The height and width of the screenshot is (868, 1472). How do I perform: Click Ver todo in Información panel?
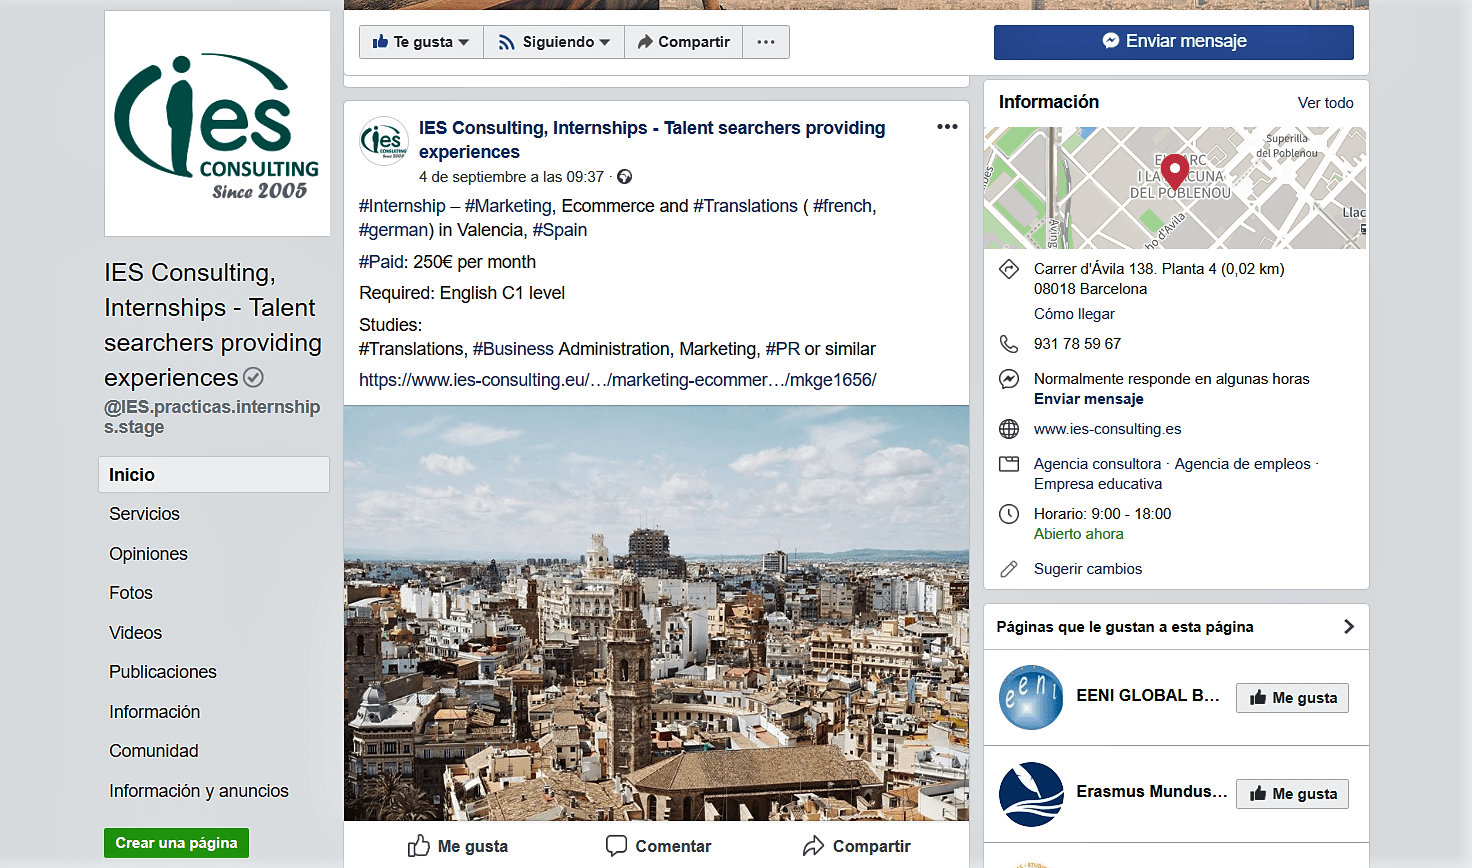(x=1326, y=103)
